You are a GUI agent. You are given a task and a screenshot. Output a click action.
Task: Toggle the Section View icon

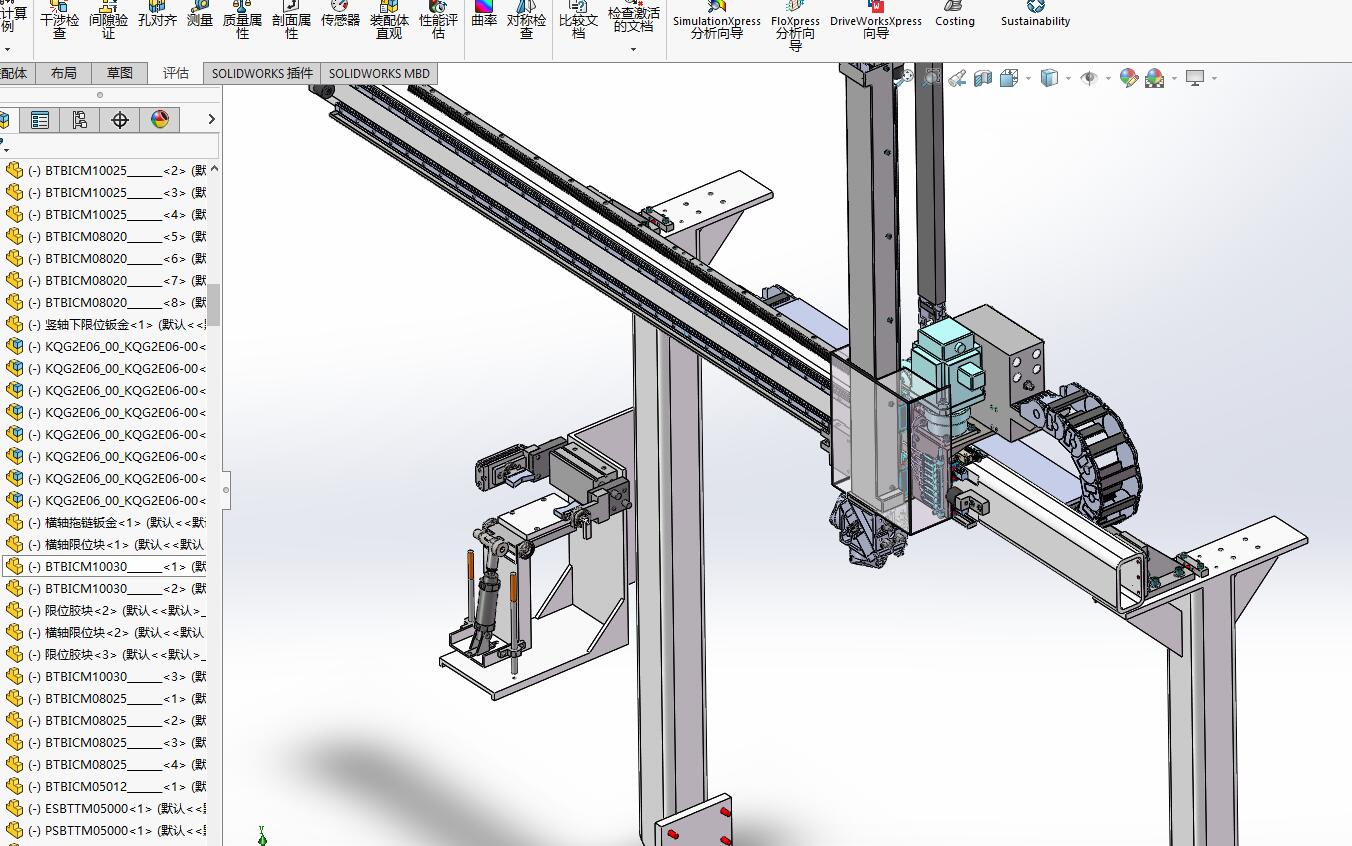pyautogui.click(x=983, y=77)
